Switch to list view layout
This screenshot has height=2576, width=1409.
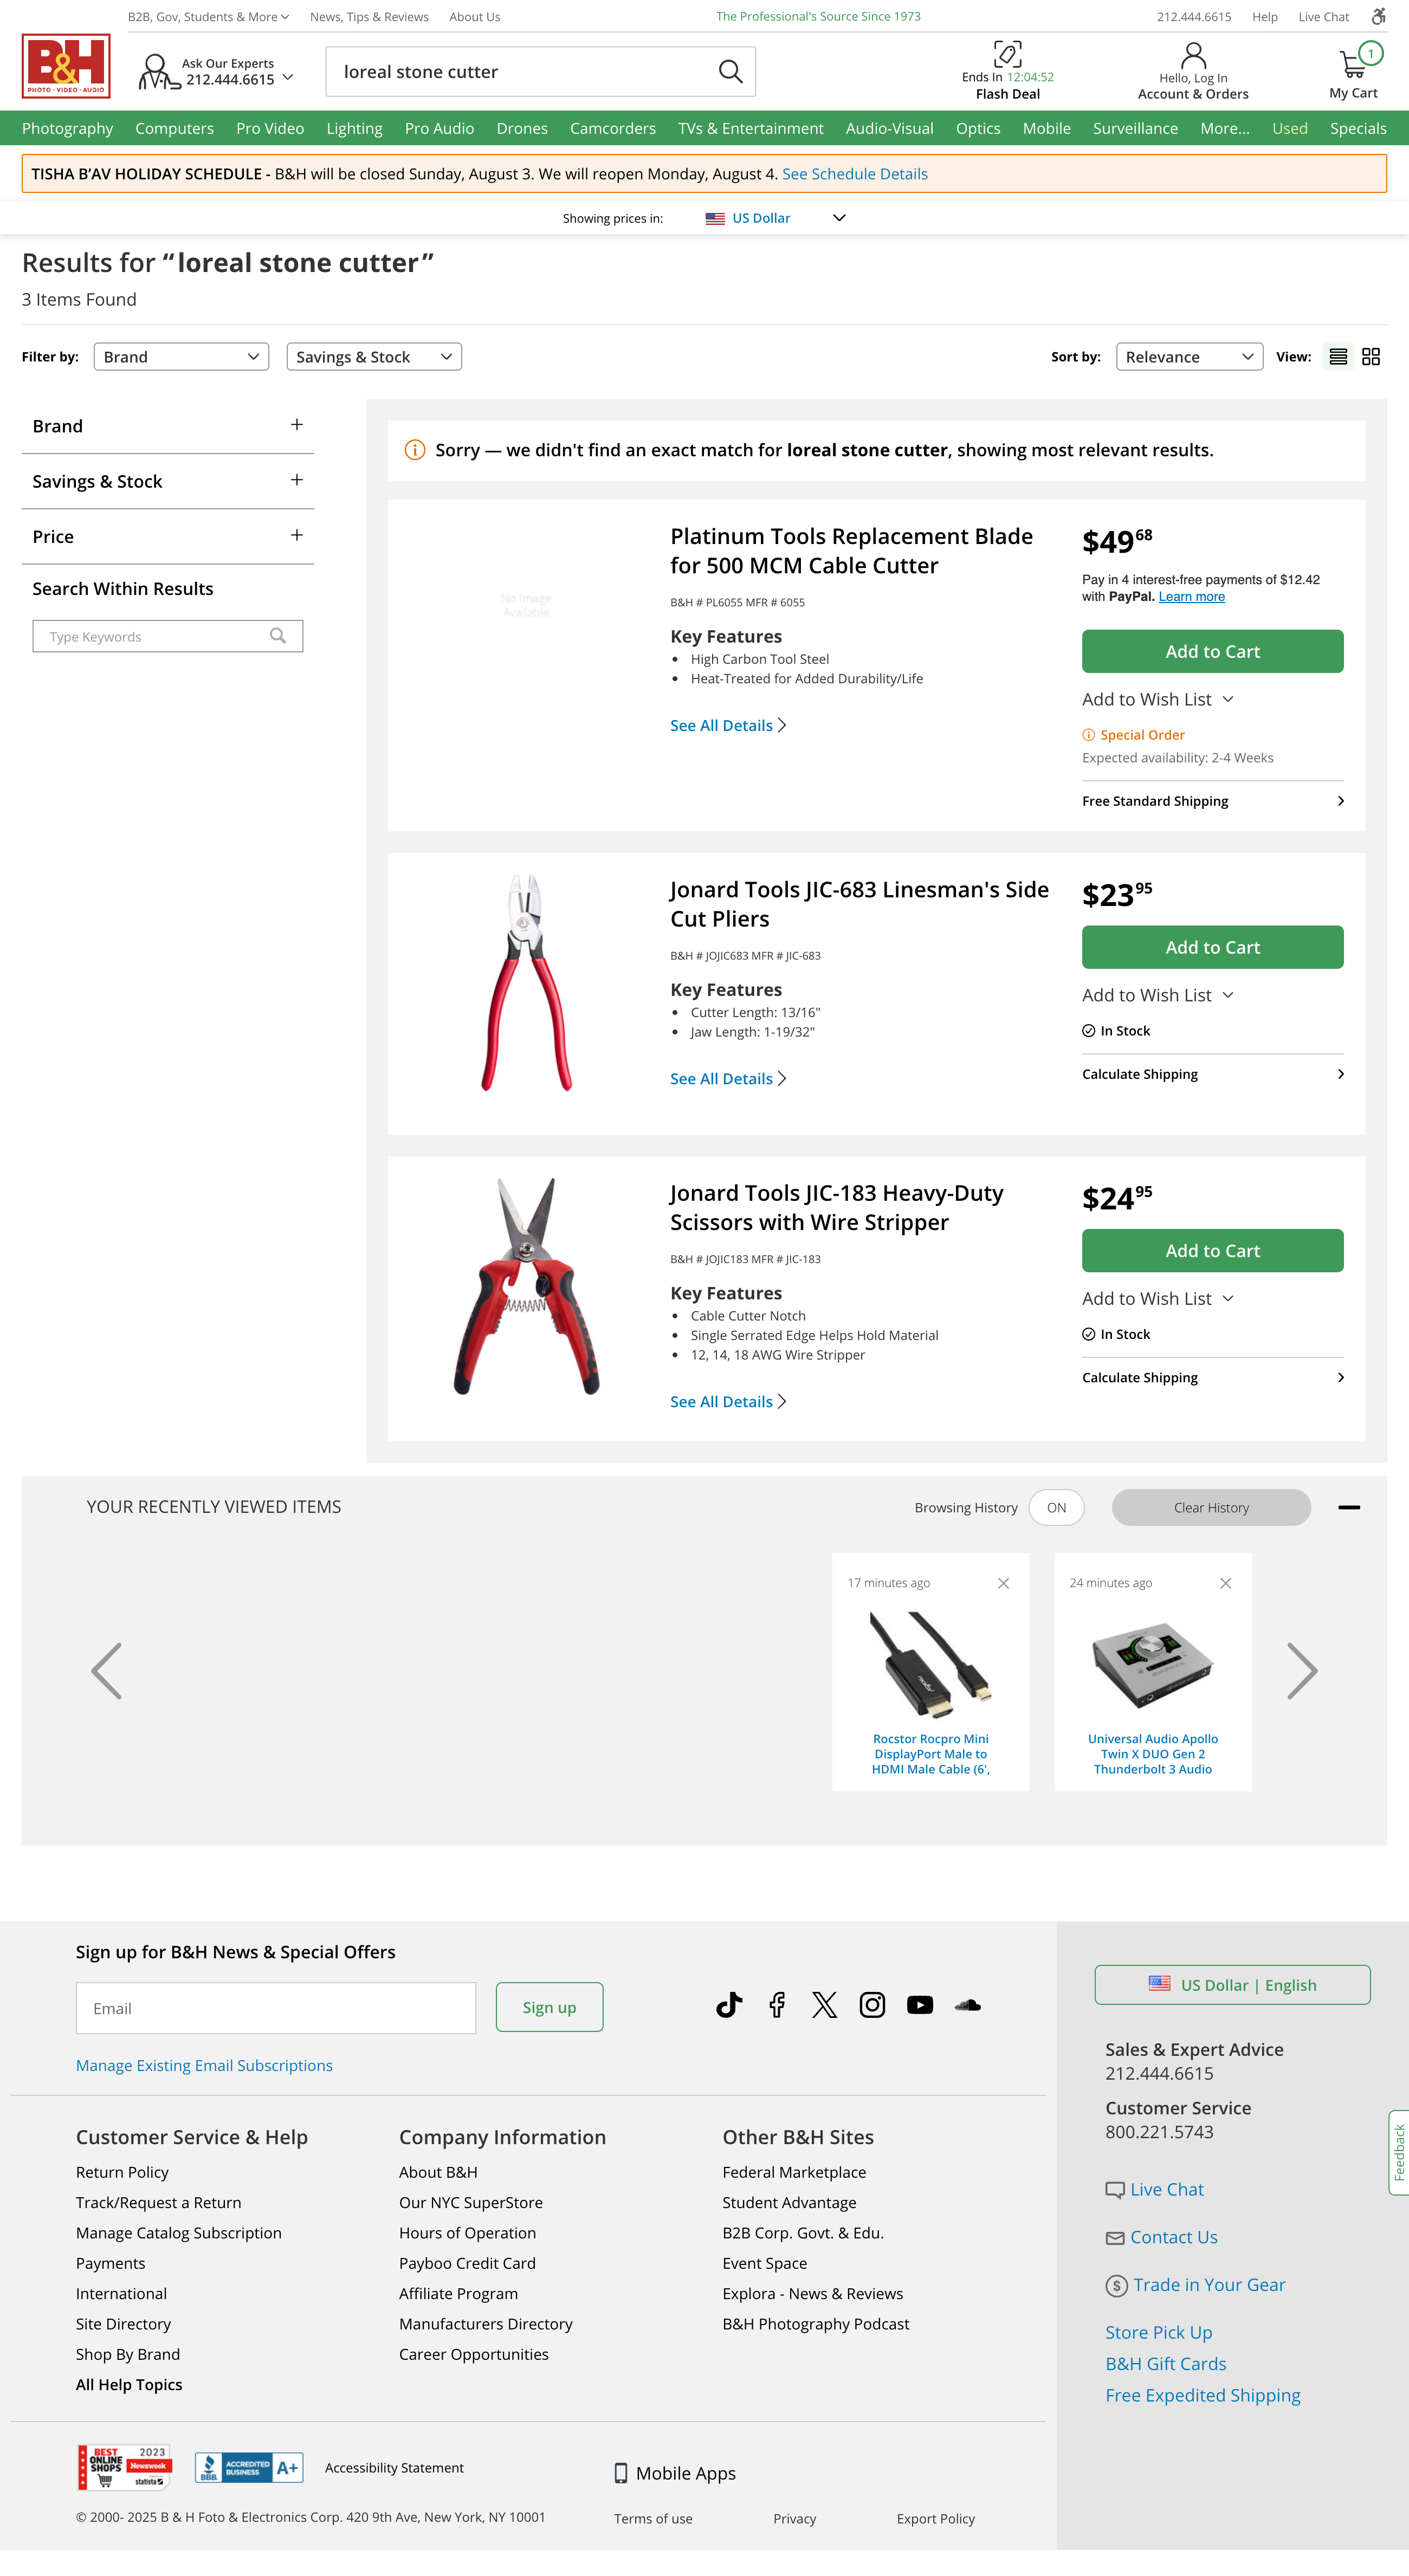1338,357
